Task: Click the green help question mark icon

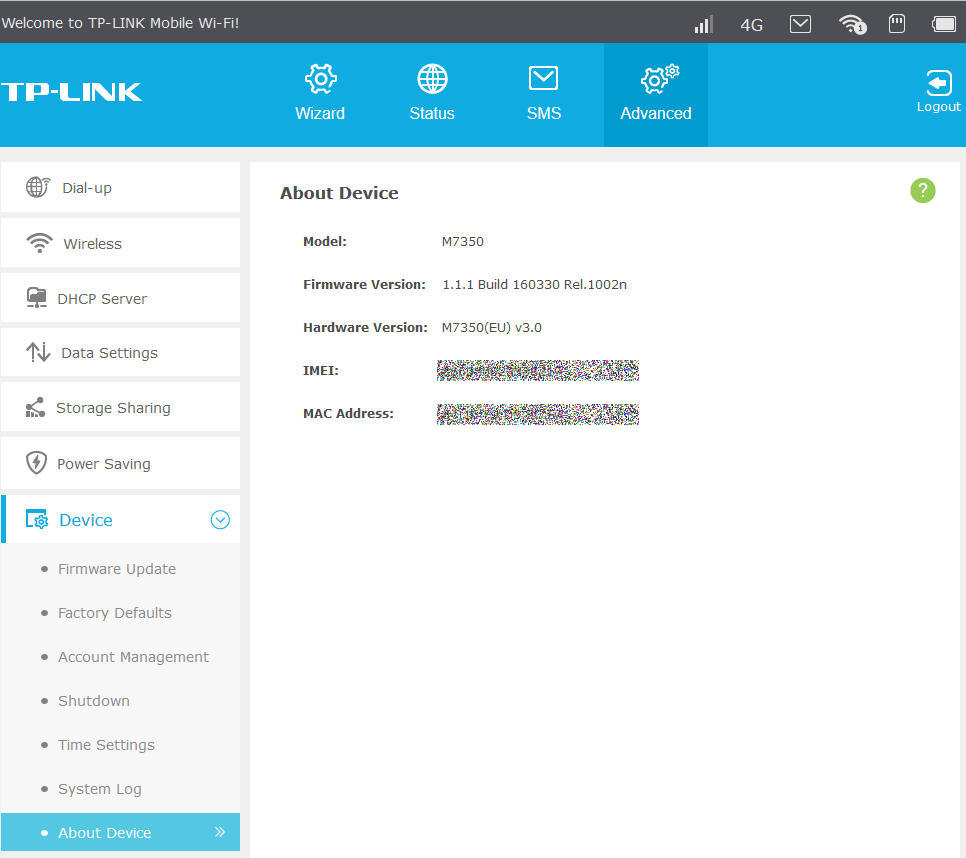Action: point(922,190)
